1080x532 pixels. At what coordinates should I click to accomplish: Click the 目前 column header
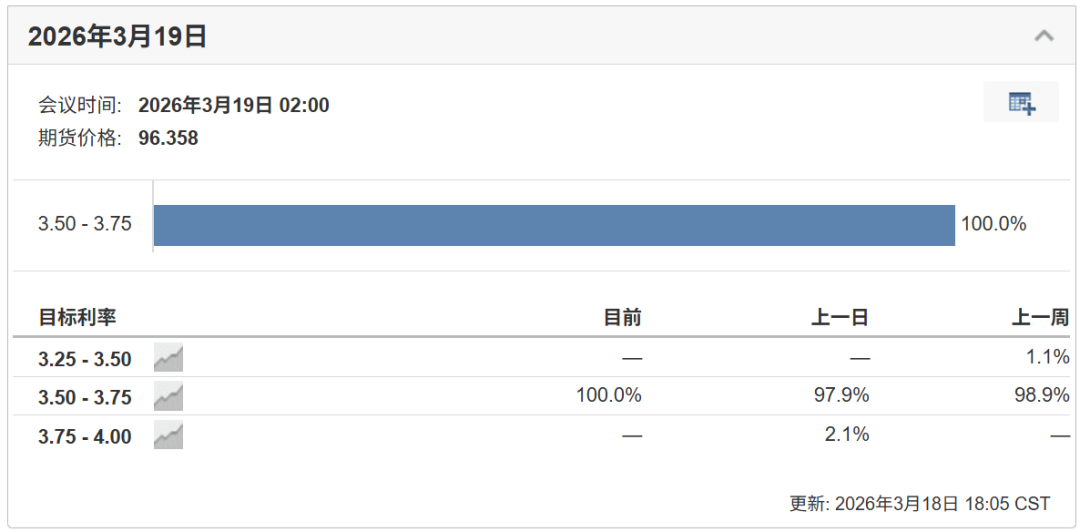point(623,317)
